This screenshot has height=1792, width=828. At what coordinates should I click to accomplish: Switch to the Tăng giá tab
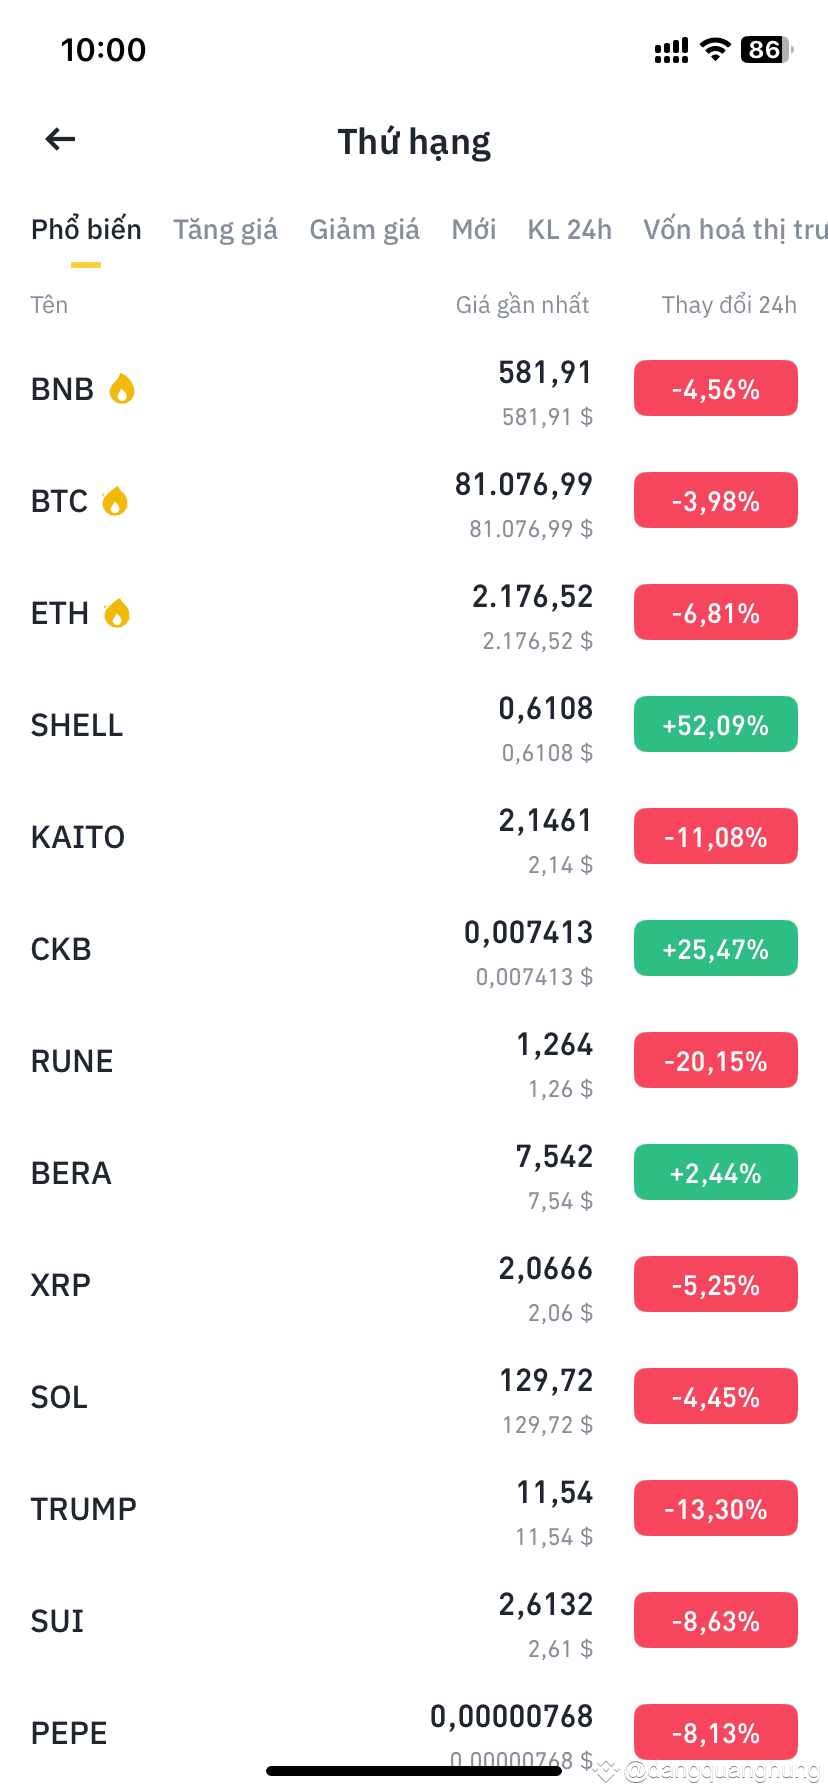225,230
